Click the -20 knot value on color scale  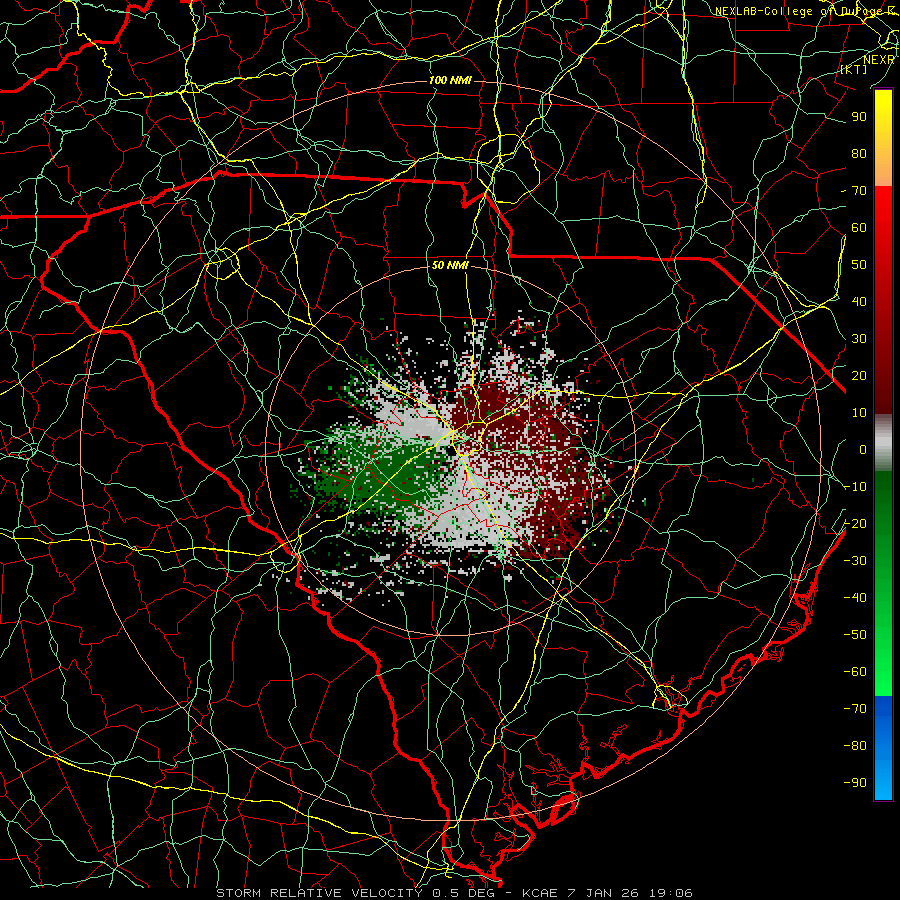pos(855,524)
